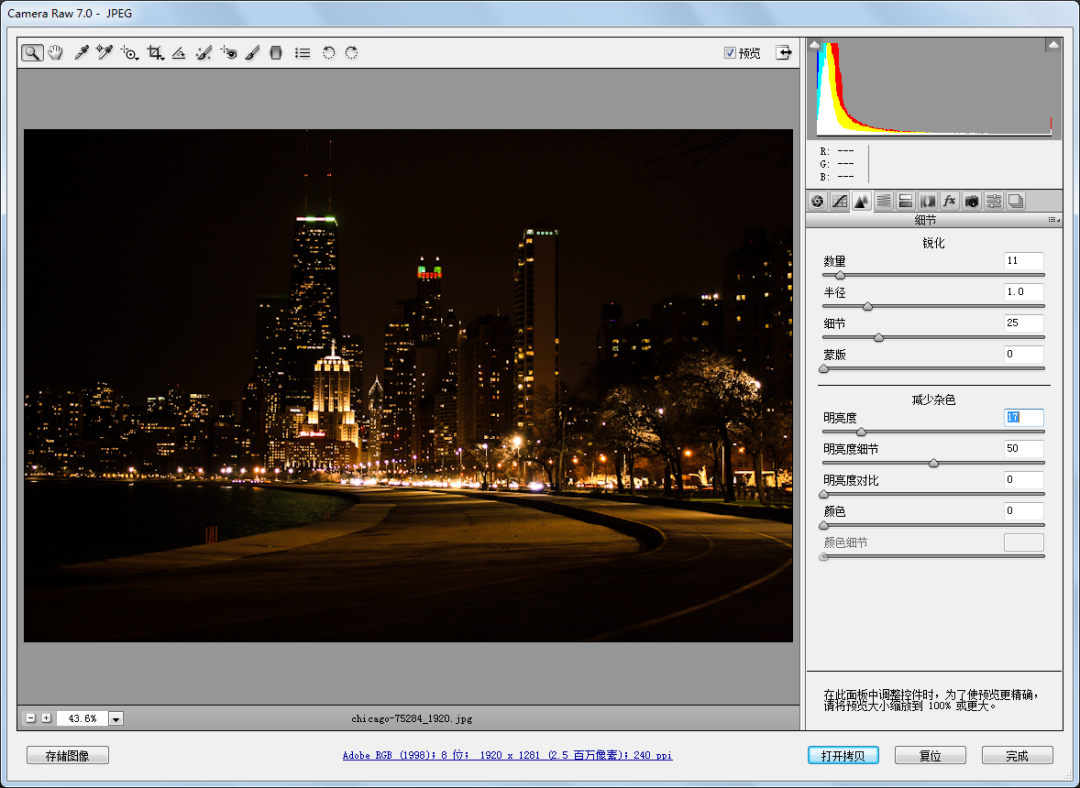Switch to the Camera Calibration panel tab
Viewport: 1080px width, 788px height.
click(x=972, y=201)
